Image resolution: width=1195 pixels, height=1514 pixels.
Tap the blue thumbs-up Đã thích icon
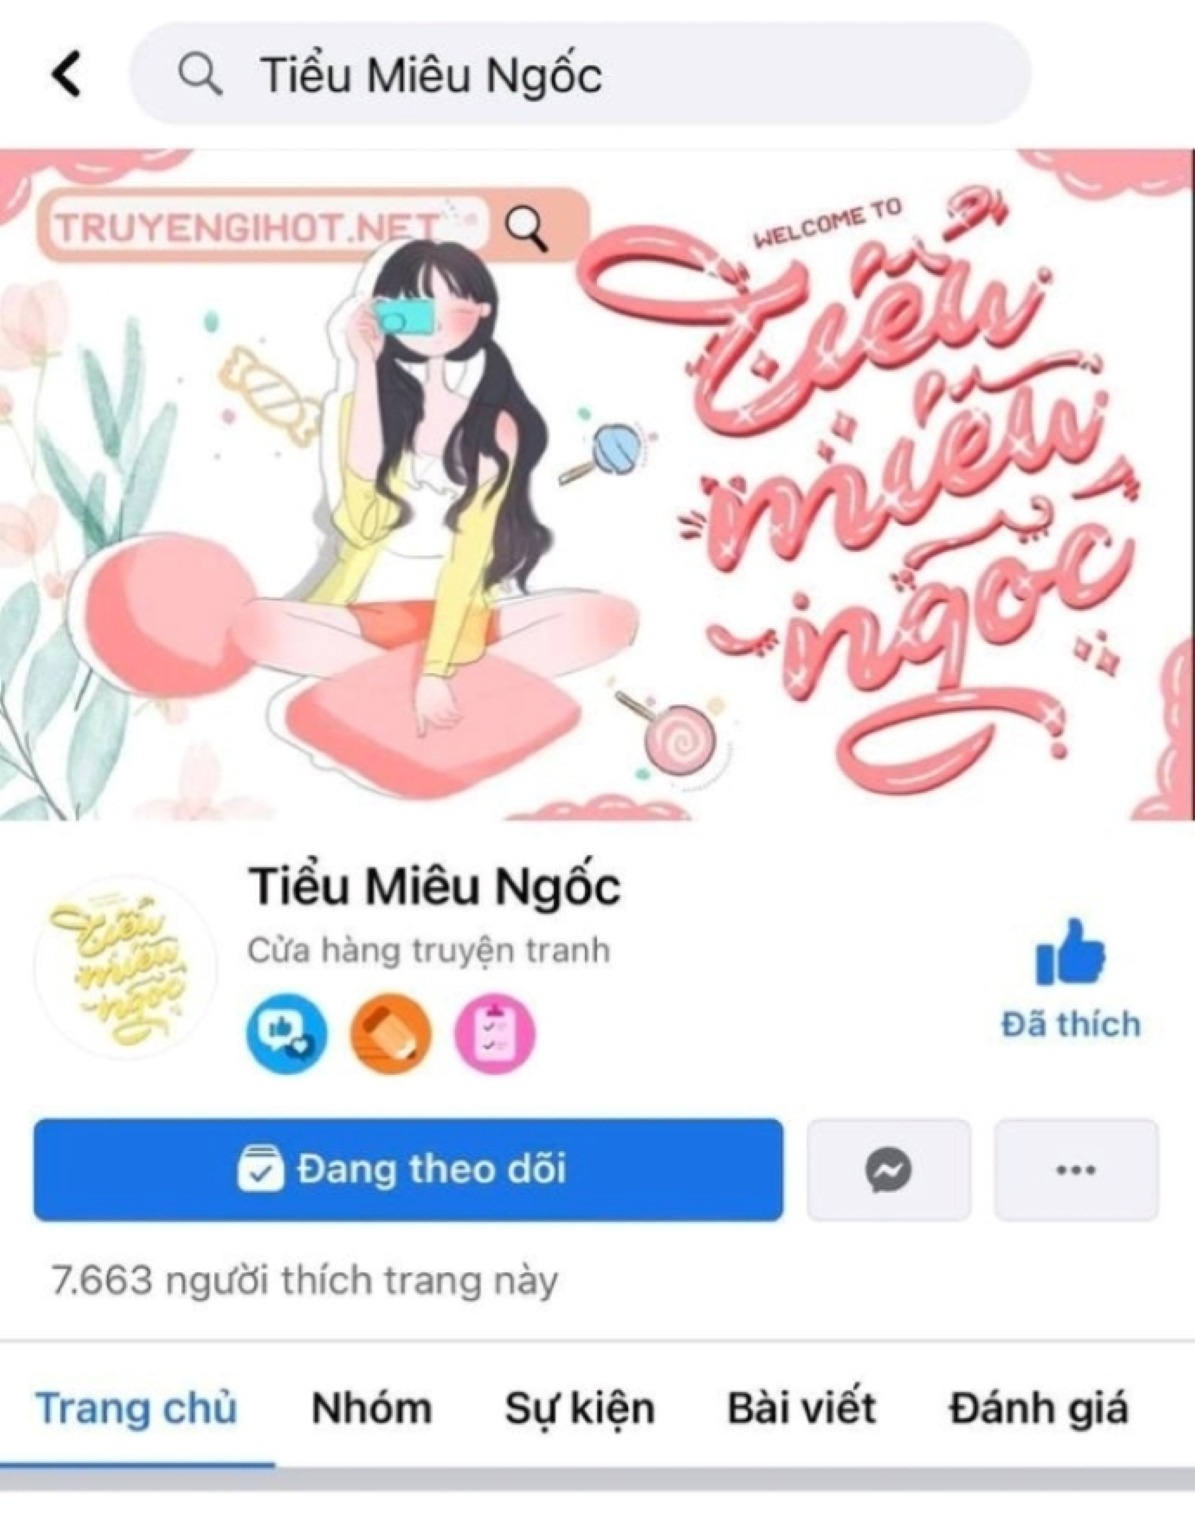(1071, 953)
